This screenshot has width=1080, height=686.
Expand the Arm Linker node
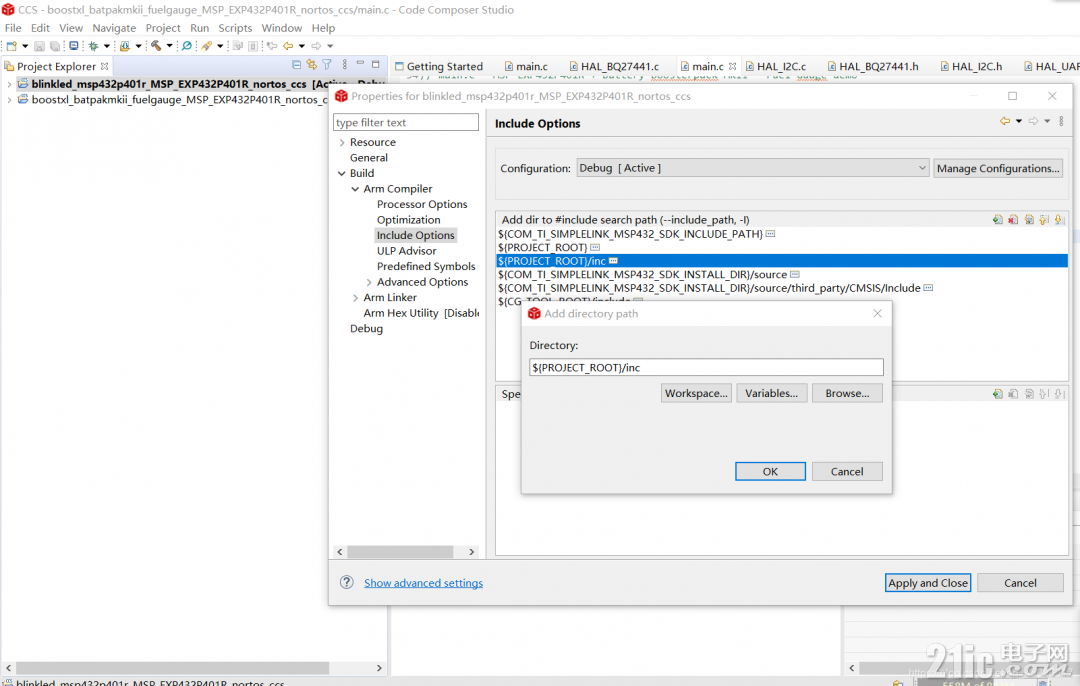tap(355, 298)
